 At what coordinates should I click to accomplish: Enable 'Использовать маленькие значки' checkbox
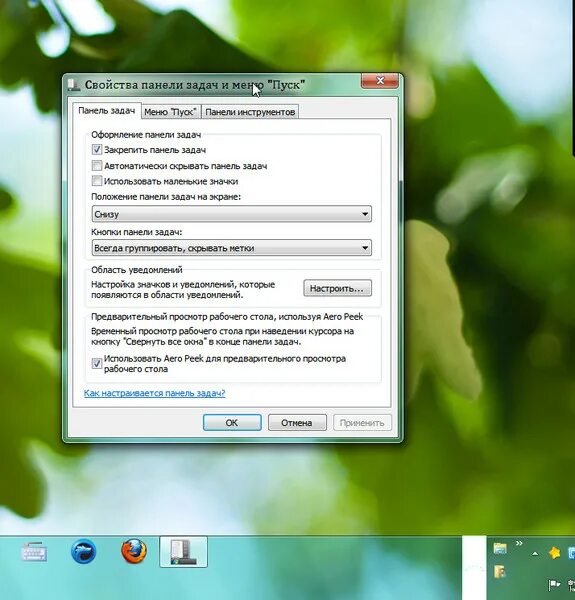point(97,181)
